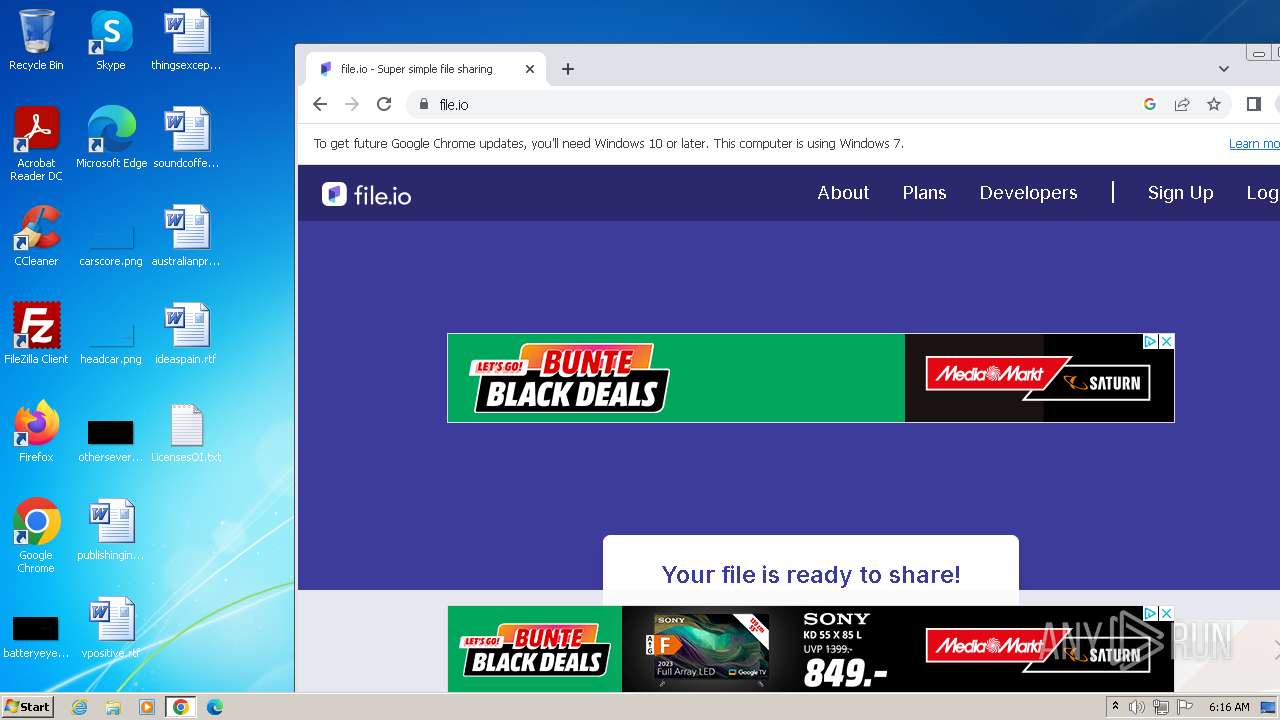Reload the file.io page
Viewport: 1280px width, 720px height.
[x=384, y=104]
